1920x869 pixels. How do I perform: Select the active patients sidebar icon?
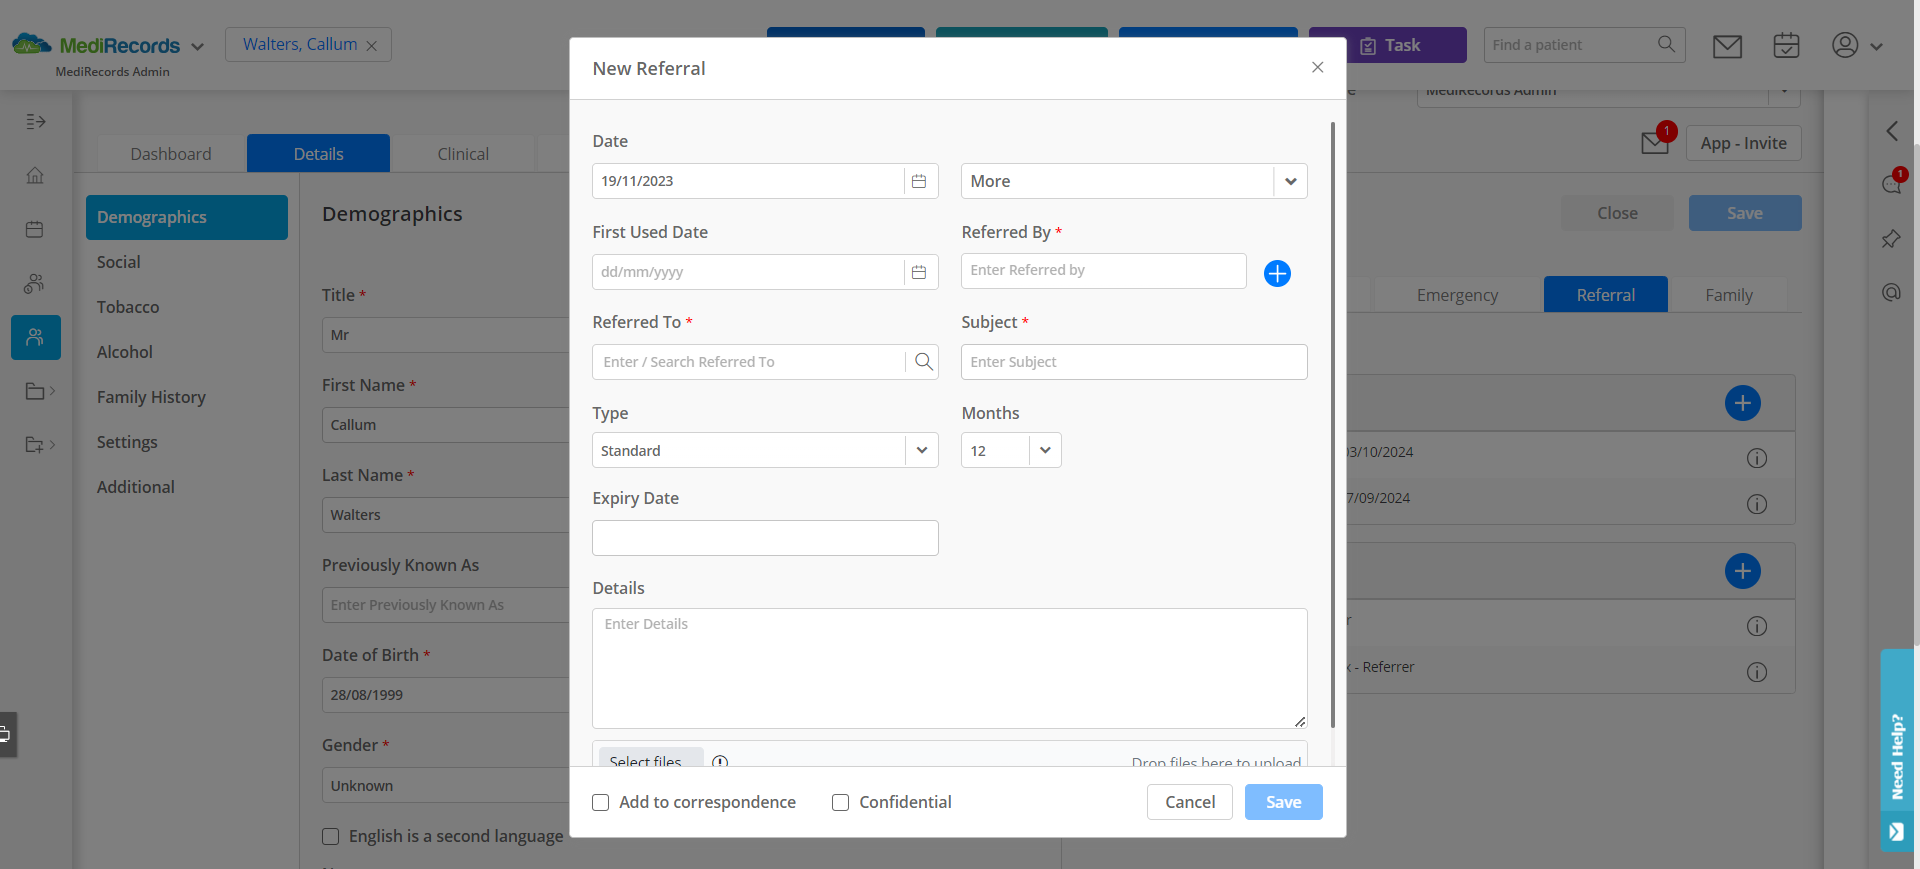click(36, 337)
